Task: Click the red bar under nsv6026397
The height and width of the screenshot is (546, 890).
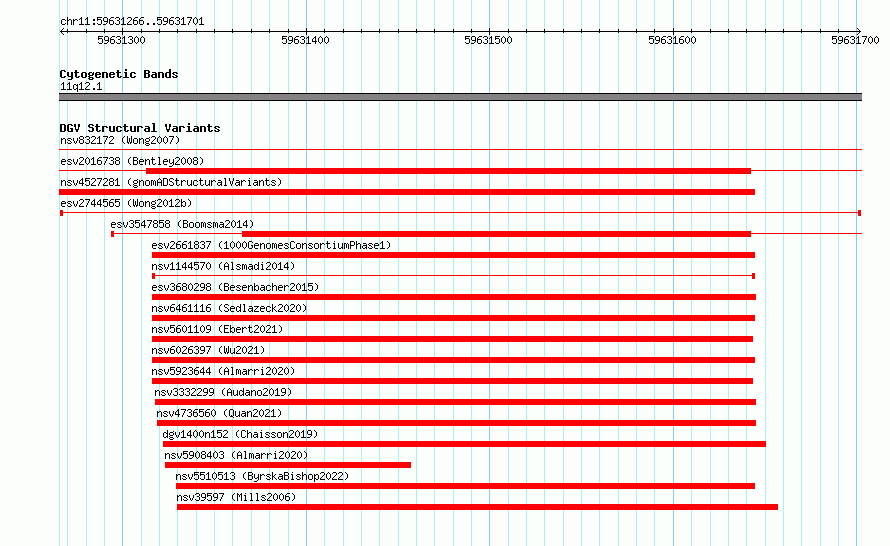Action: click(x=453, y=360)
